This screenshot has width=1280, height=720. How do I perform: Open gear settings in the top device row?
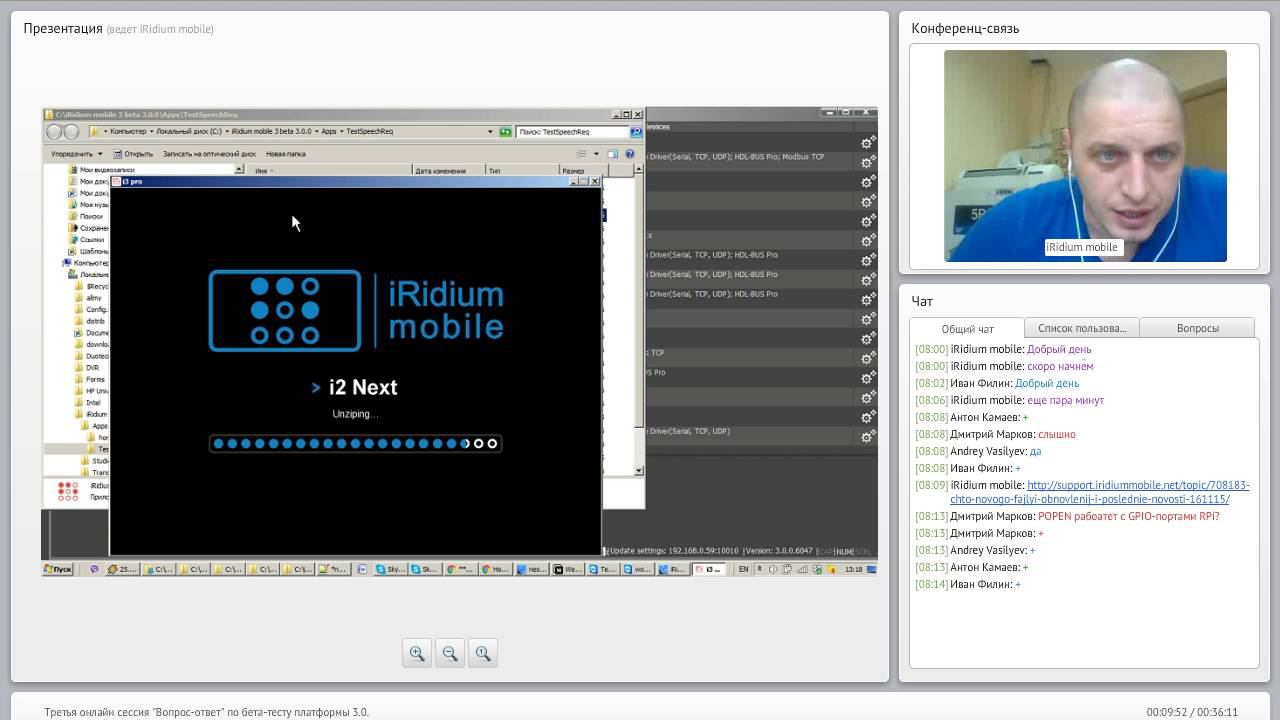(868, 143)
